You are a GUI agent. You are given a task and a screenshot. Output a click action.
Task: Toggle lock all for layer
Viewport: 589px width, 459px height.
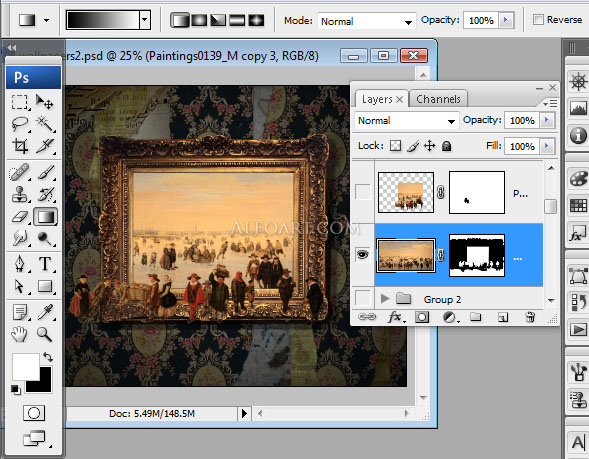(x=446, y=146)
